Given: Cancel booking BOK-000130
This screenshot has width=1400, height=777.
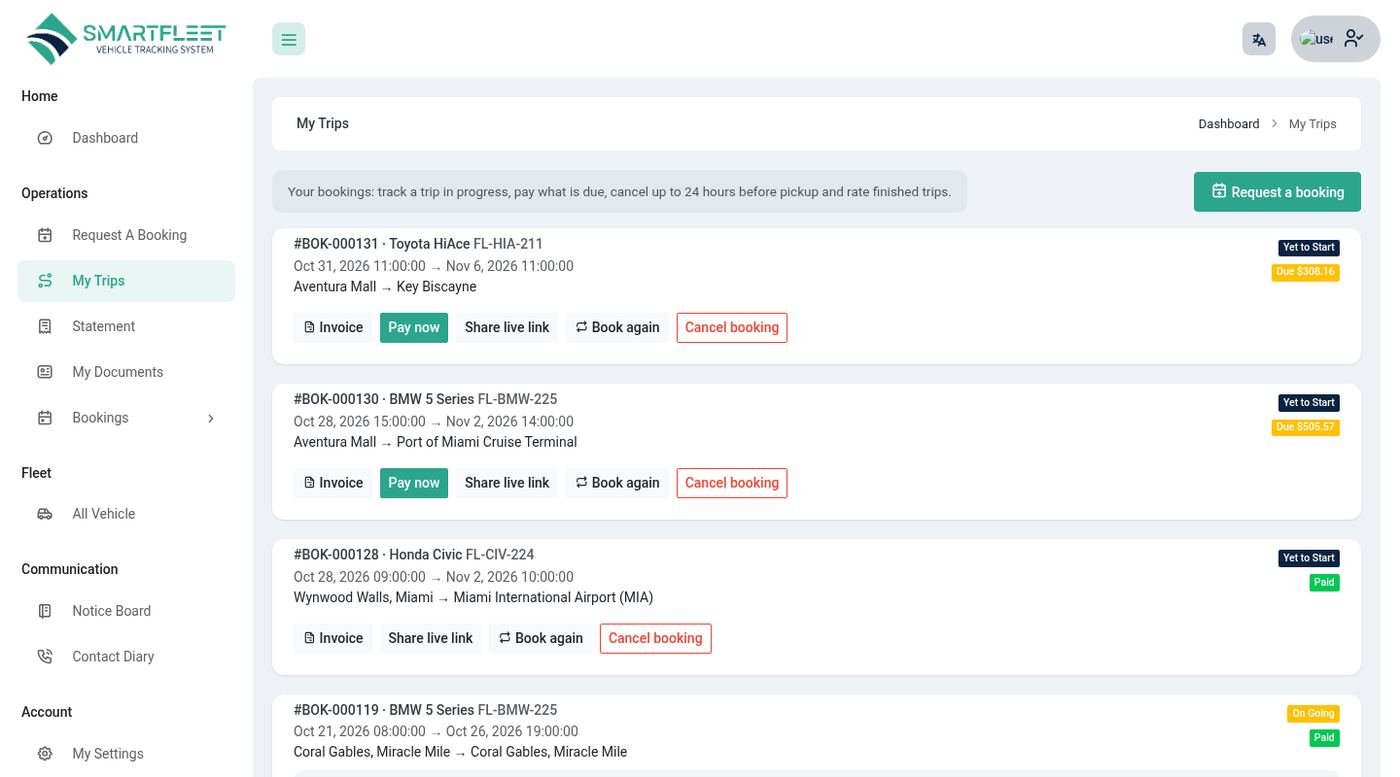Looking at the screenshot, I should pyautogui.click(x=732, y=483).
